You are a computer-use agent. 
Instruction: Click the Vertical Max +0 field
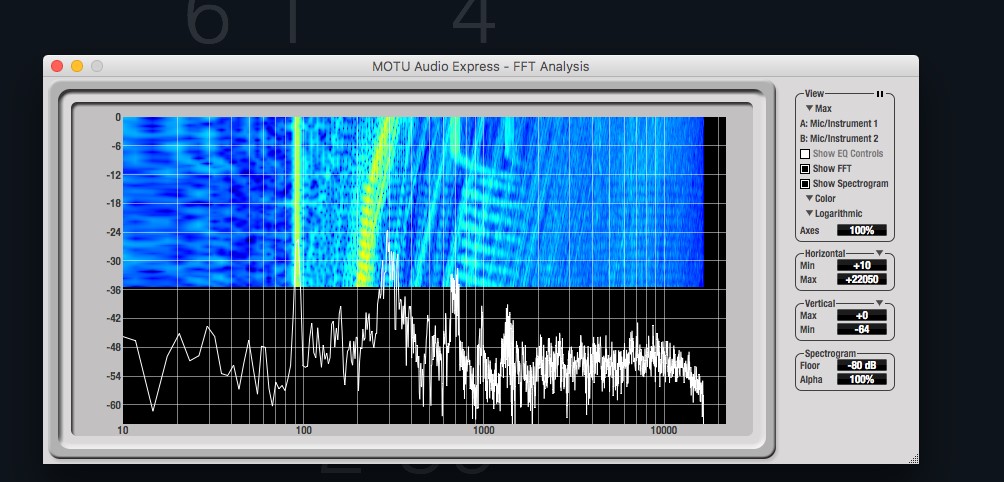(x=862, y=316)
